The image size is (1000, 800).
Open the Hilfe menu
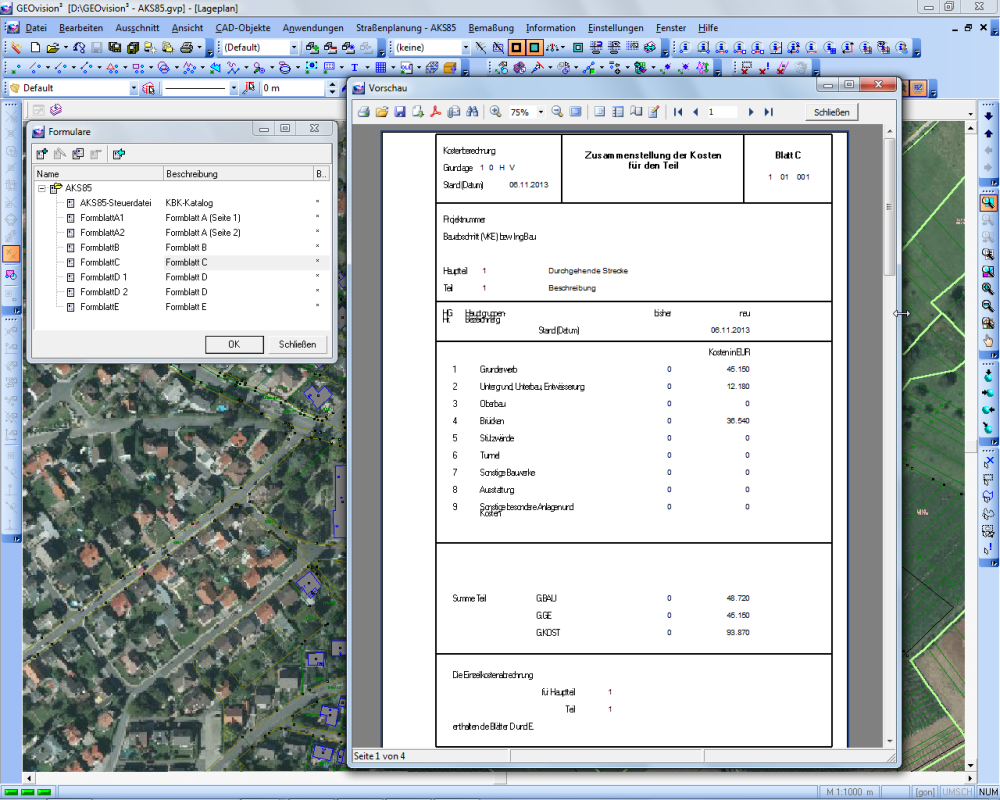[x=708, y=28]
